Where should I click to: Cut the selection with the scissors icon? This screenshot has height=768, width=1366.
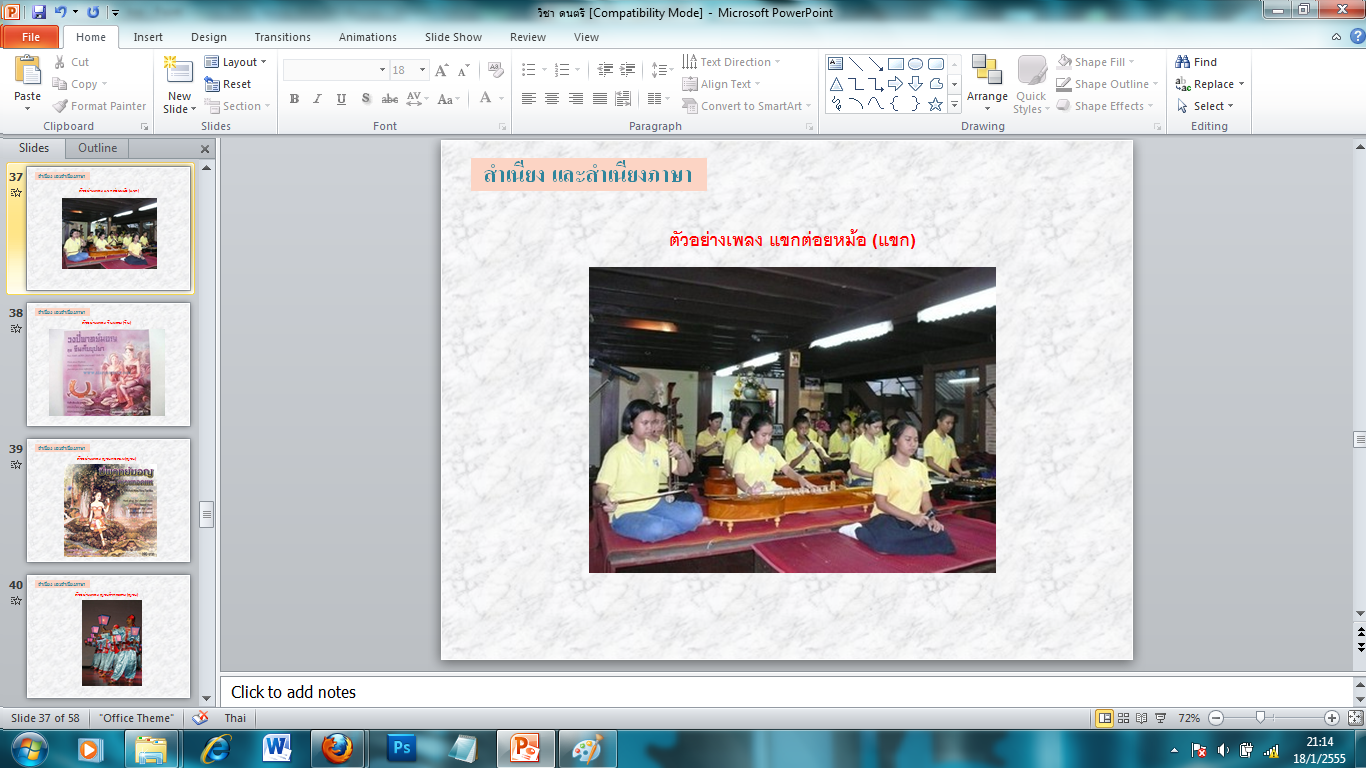tap(60, 62)
